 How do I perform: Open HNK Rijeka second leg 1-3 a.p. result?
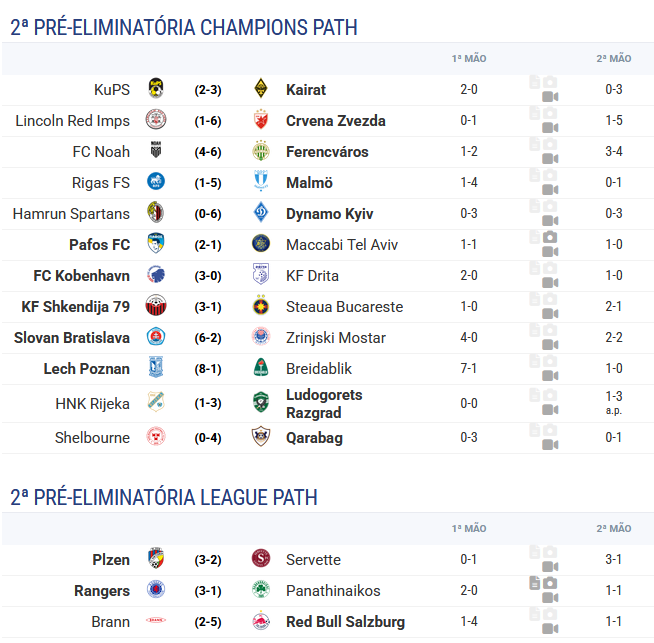click(614, 403)
